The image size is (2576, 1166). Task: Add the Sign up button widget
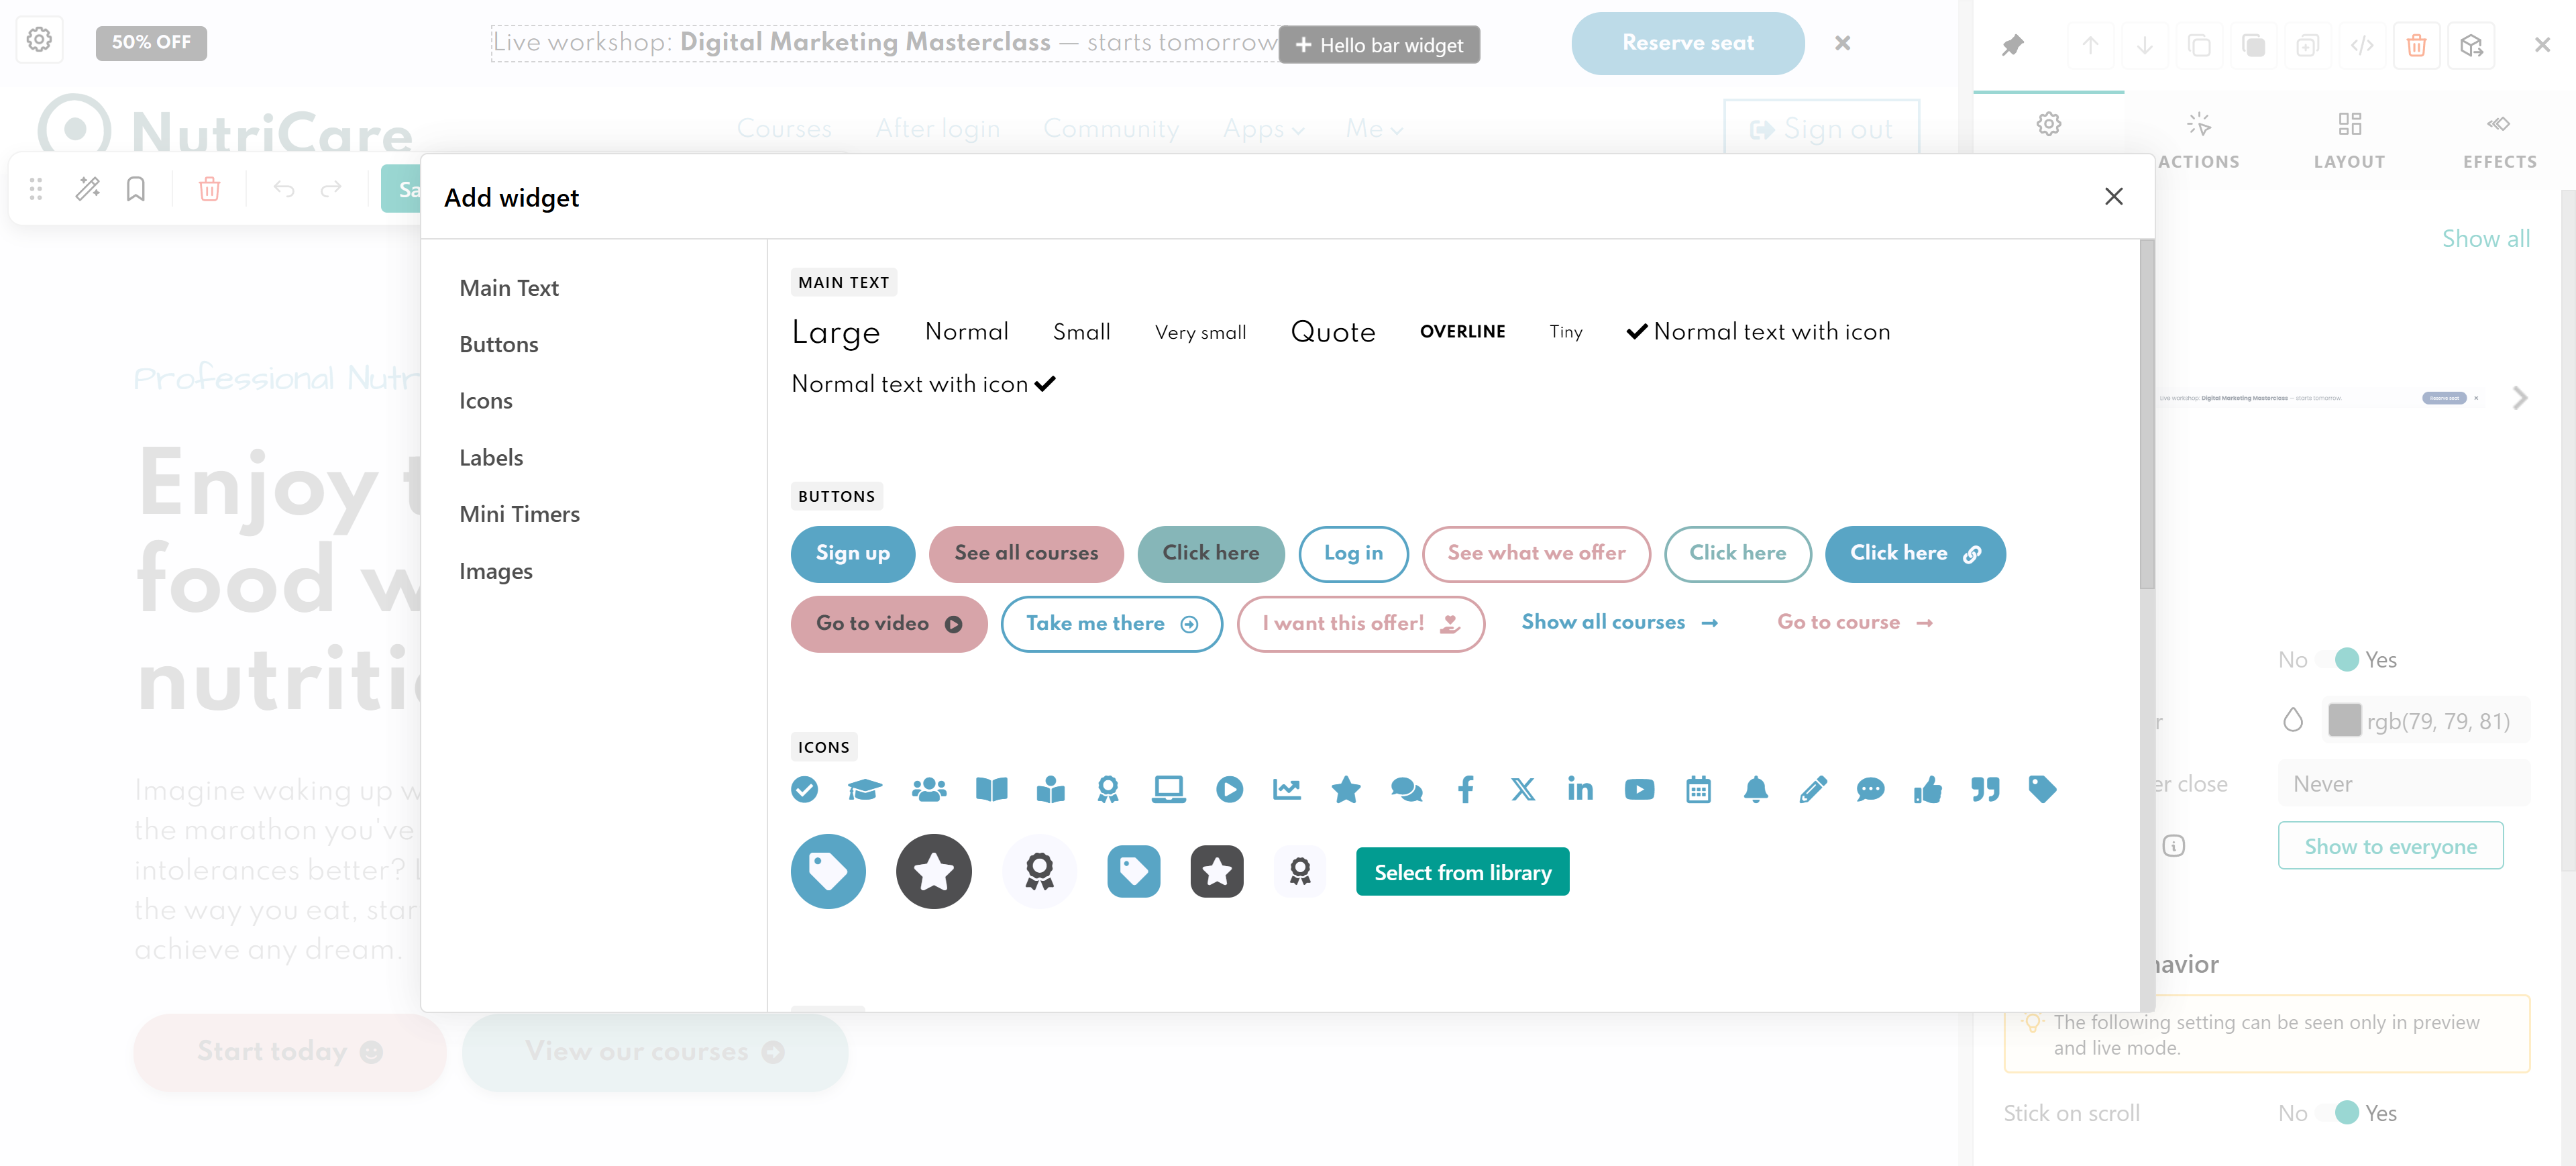(852, 553)
